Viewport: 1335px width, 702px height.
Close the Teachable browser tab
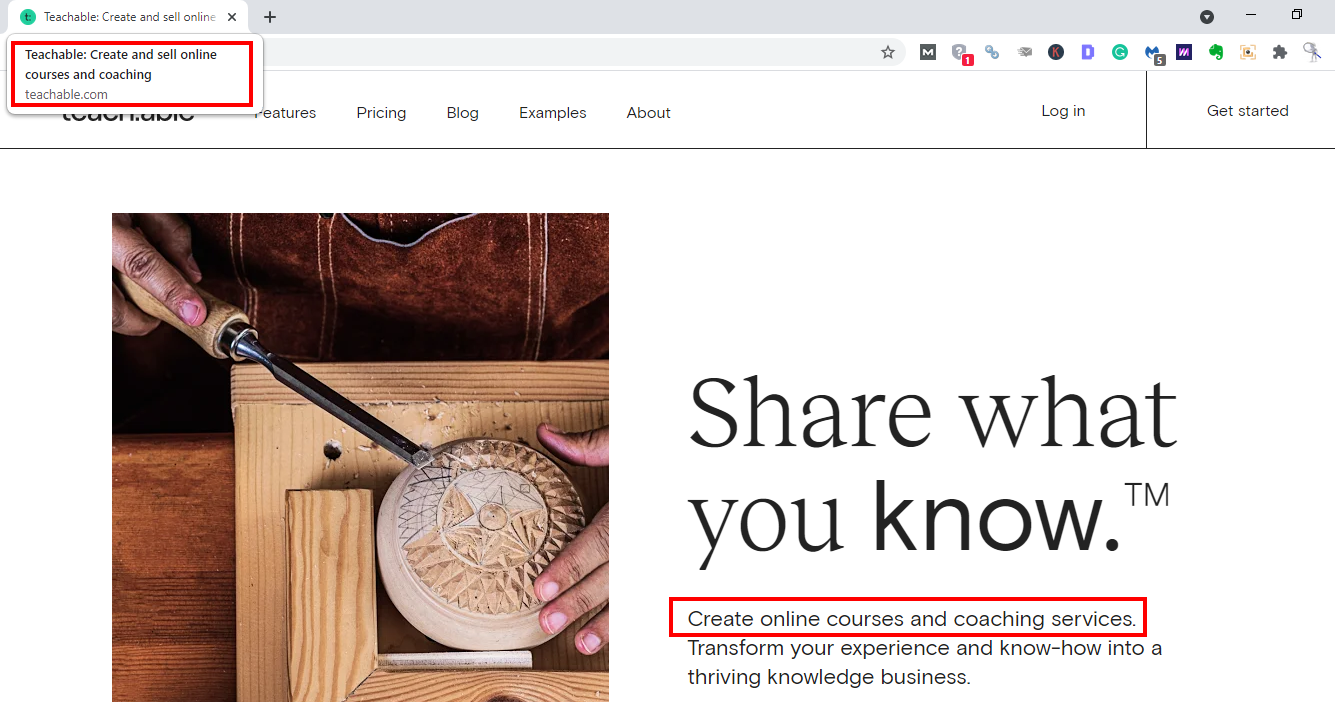(232, 17)
